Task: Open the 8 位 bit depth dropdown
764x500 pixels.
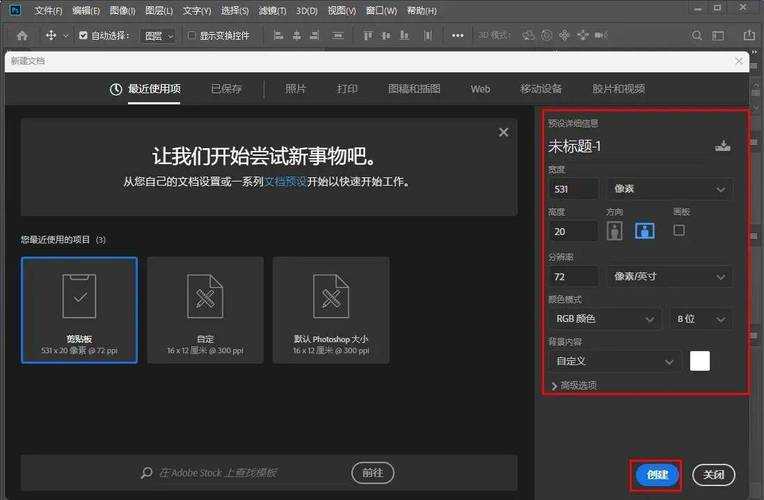Action: coord(701,319)
